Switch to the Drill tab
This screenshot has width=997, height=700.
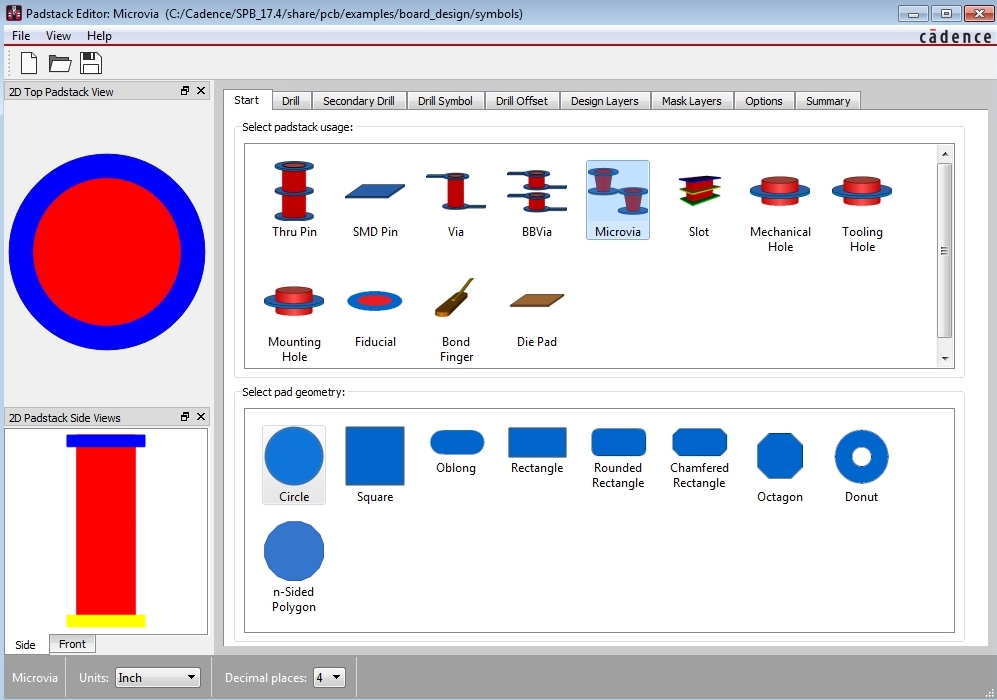pos(291,101)
